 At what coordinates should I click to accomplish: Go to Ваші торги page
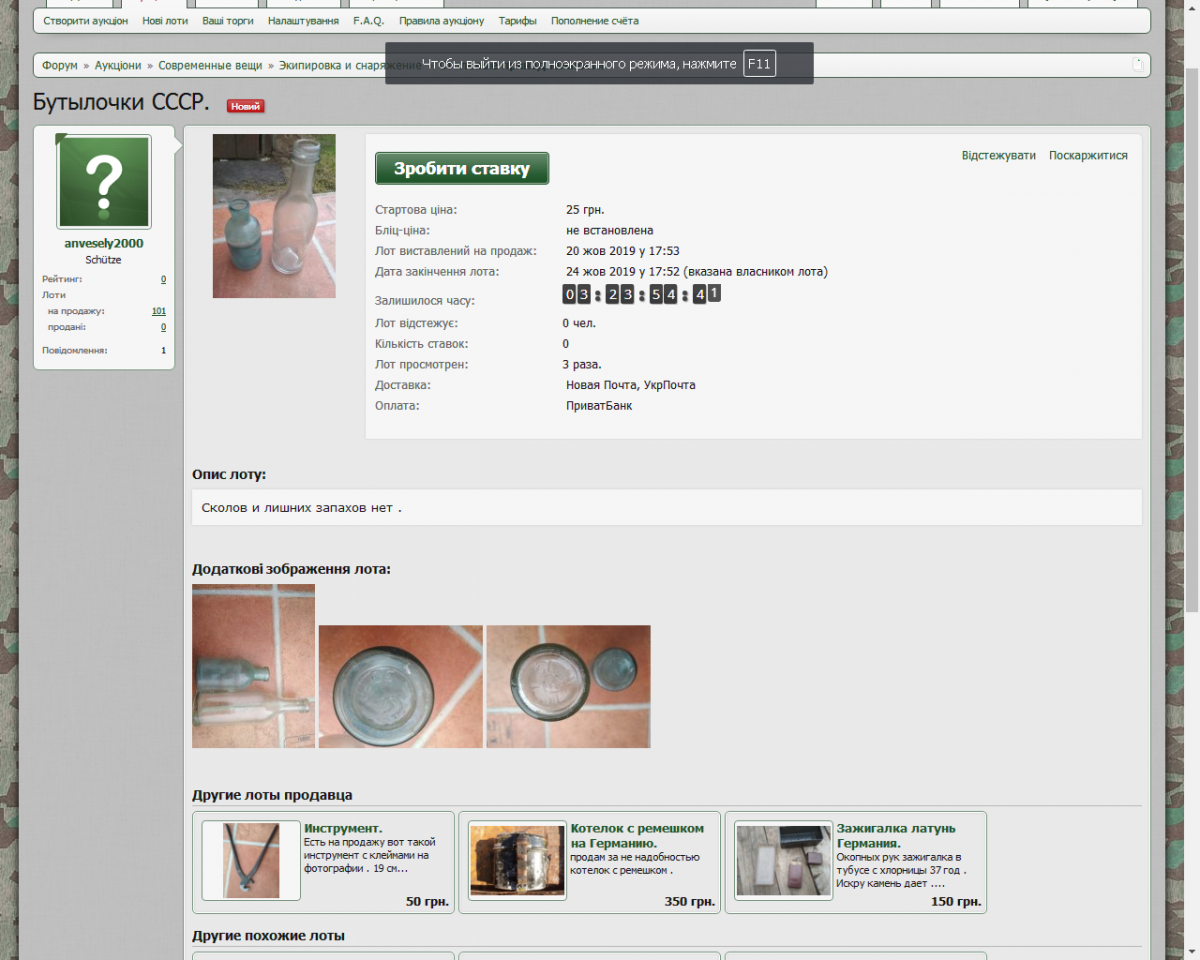pos(228,21)
